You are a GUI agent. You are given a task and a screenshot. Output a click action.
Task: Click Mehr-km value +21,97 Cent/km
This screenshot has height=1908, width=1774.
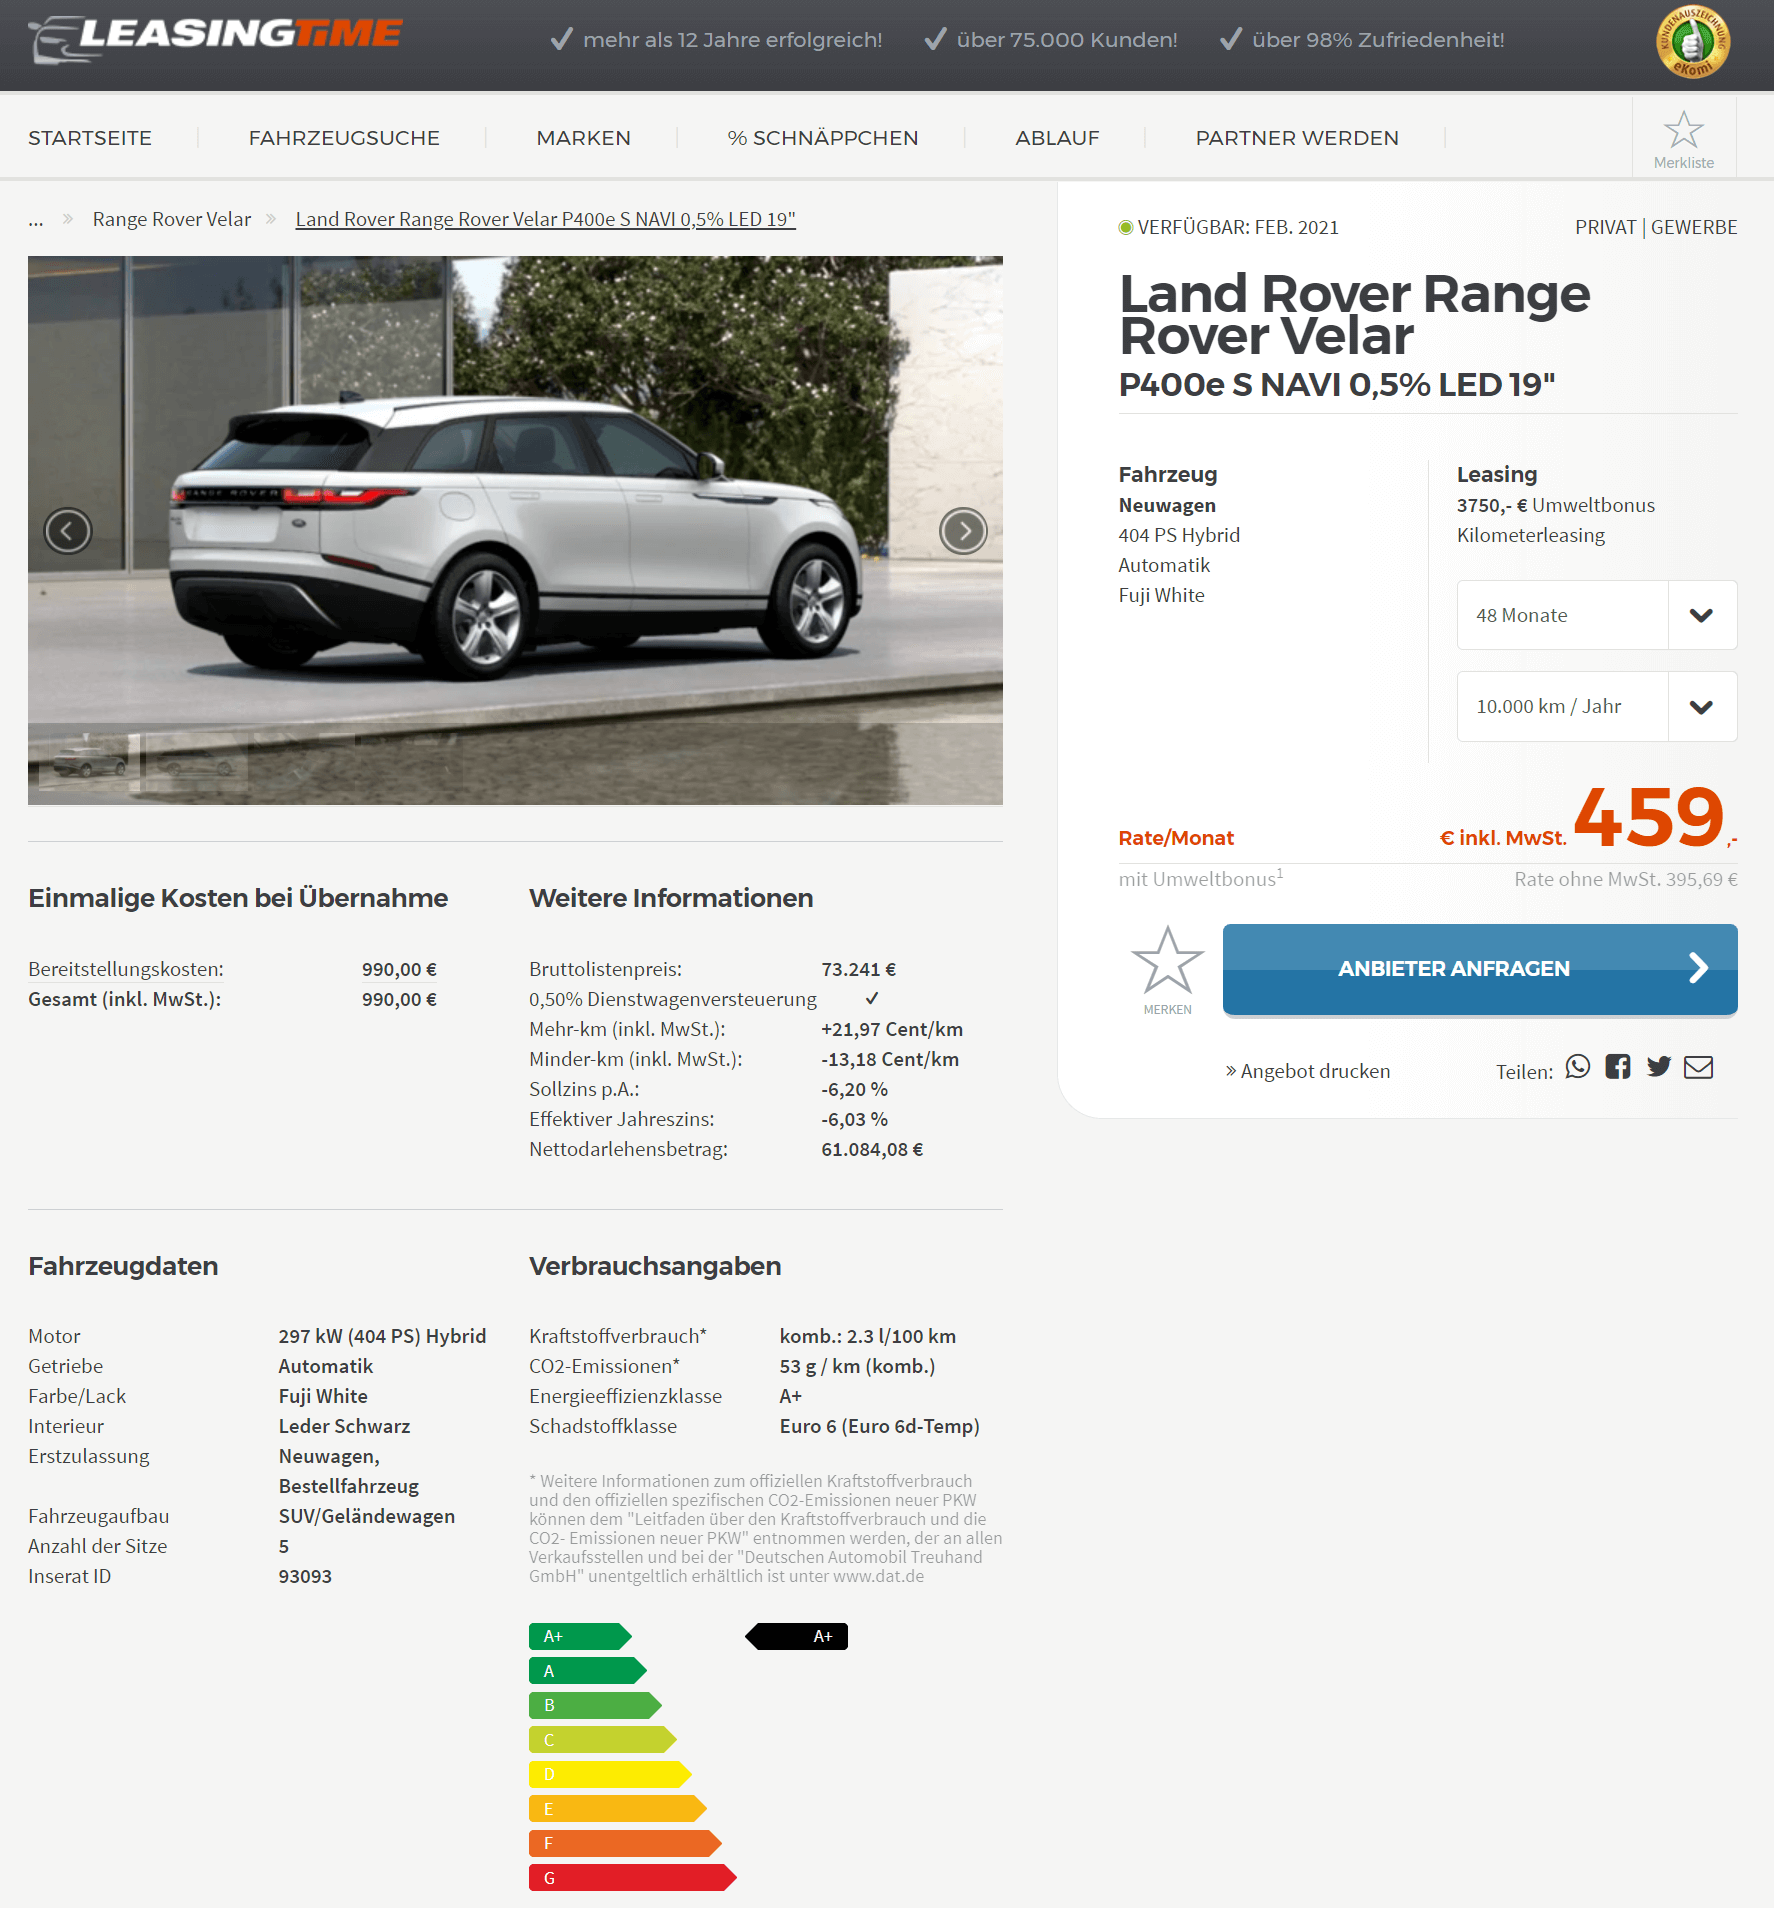(x=892, y=1029)
